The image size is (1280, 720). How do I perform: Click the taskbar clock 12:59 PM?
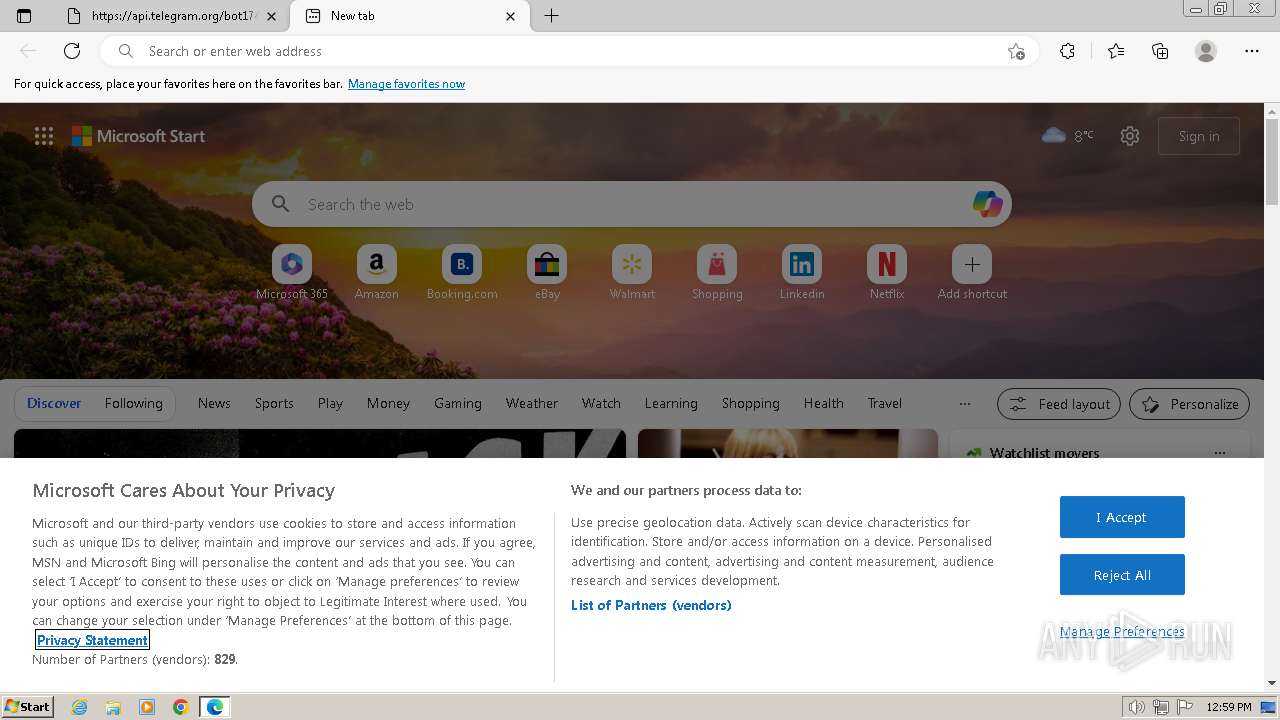1229,707
